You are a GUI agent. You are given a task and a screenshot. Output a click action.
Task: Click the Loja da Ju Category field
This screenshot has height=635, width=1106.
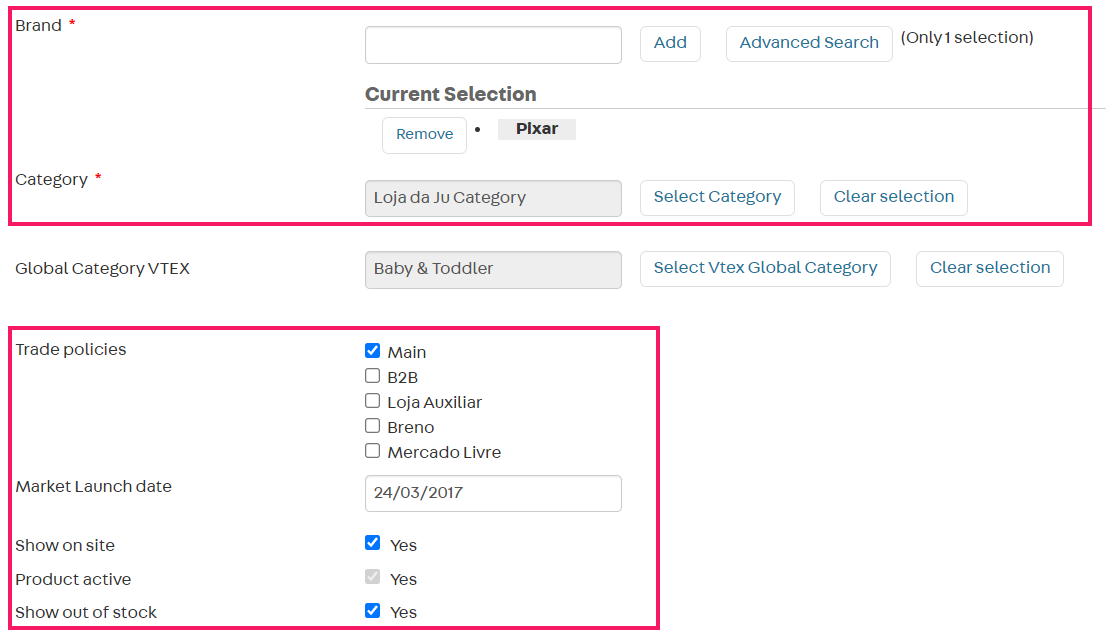[x=493, y=198]
